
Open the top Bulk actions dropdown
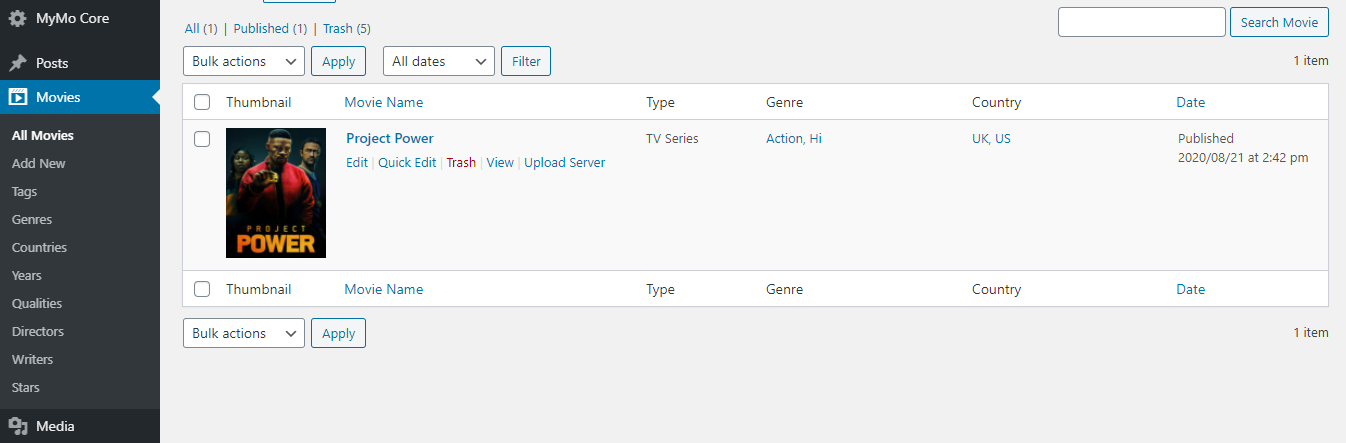tap(244, 61)
